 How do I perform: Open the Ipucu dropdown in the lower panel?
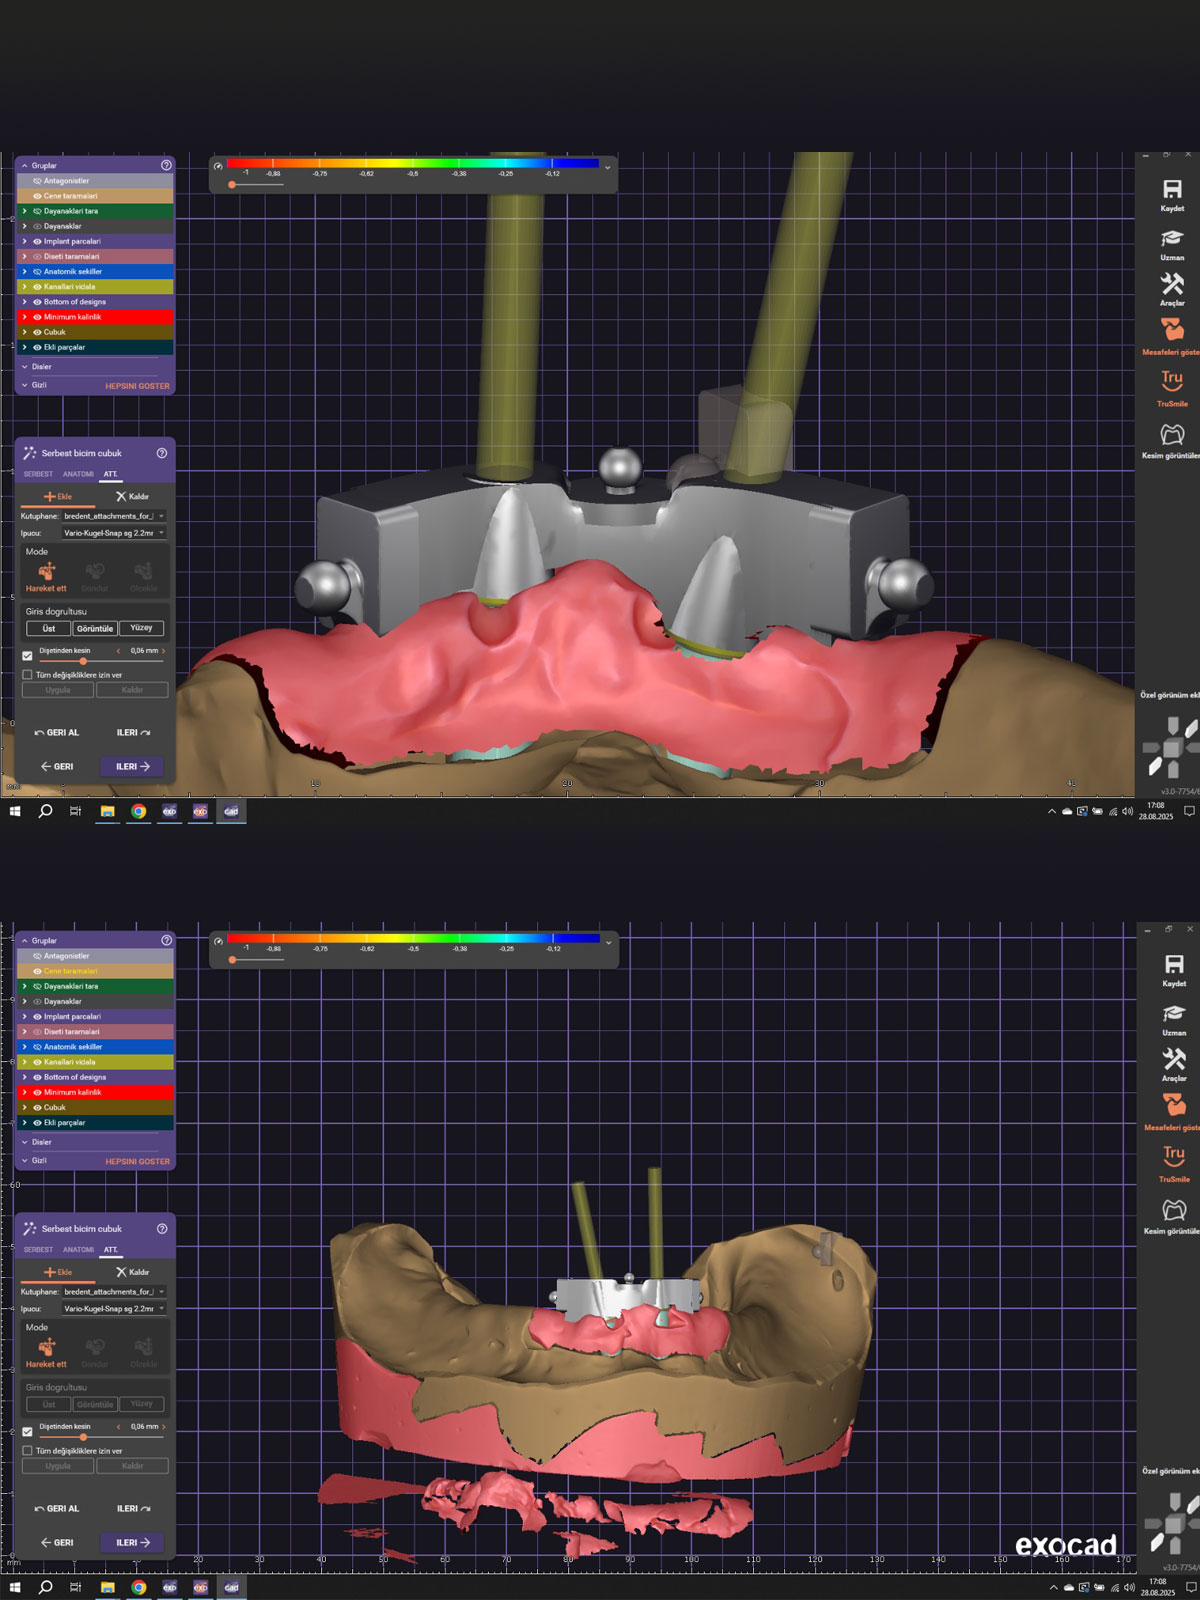[113, 1308]
